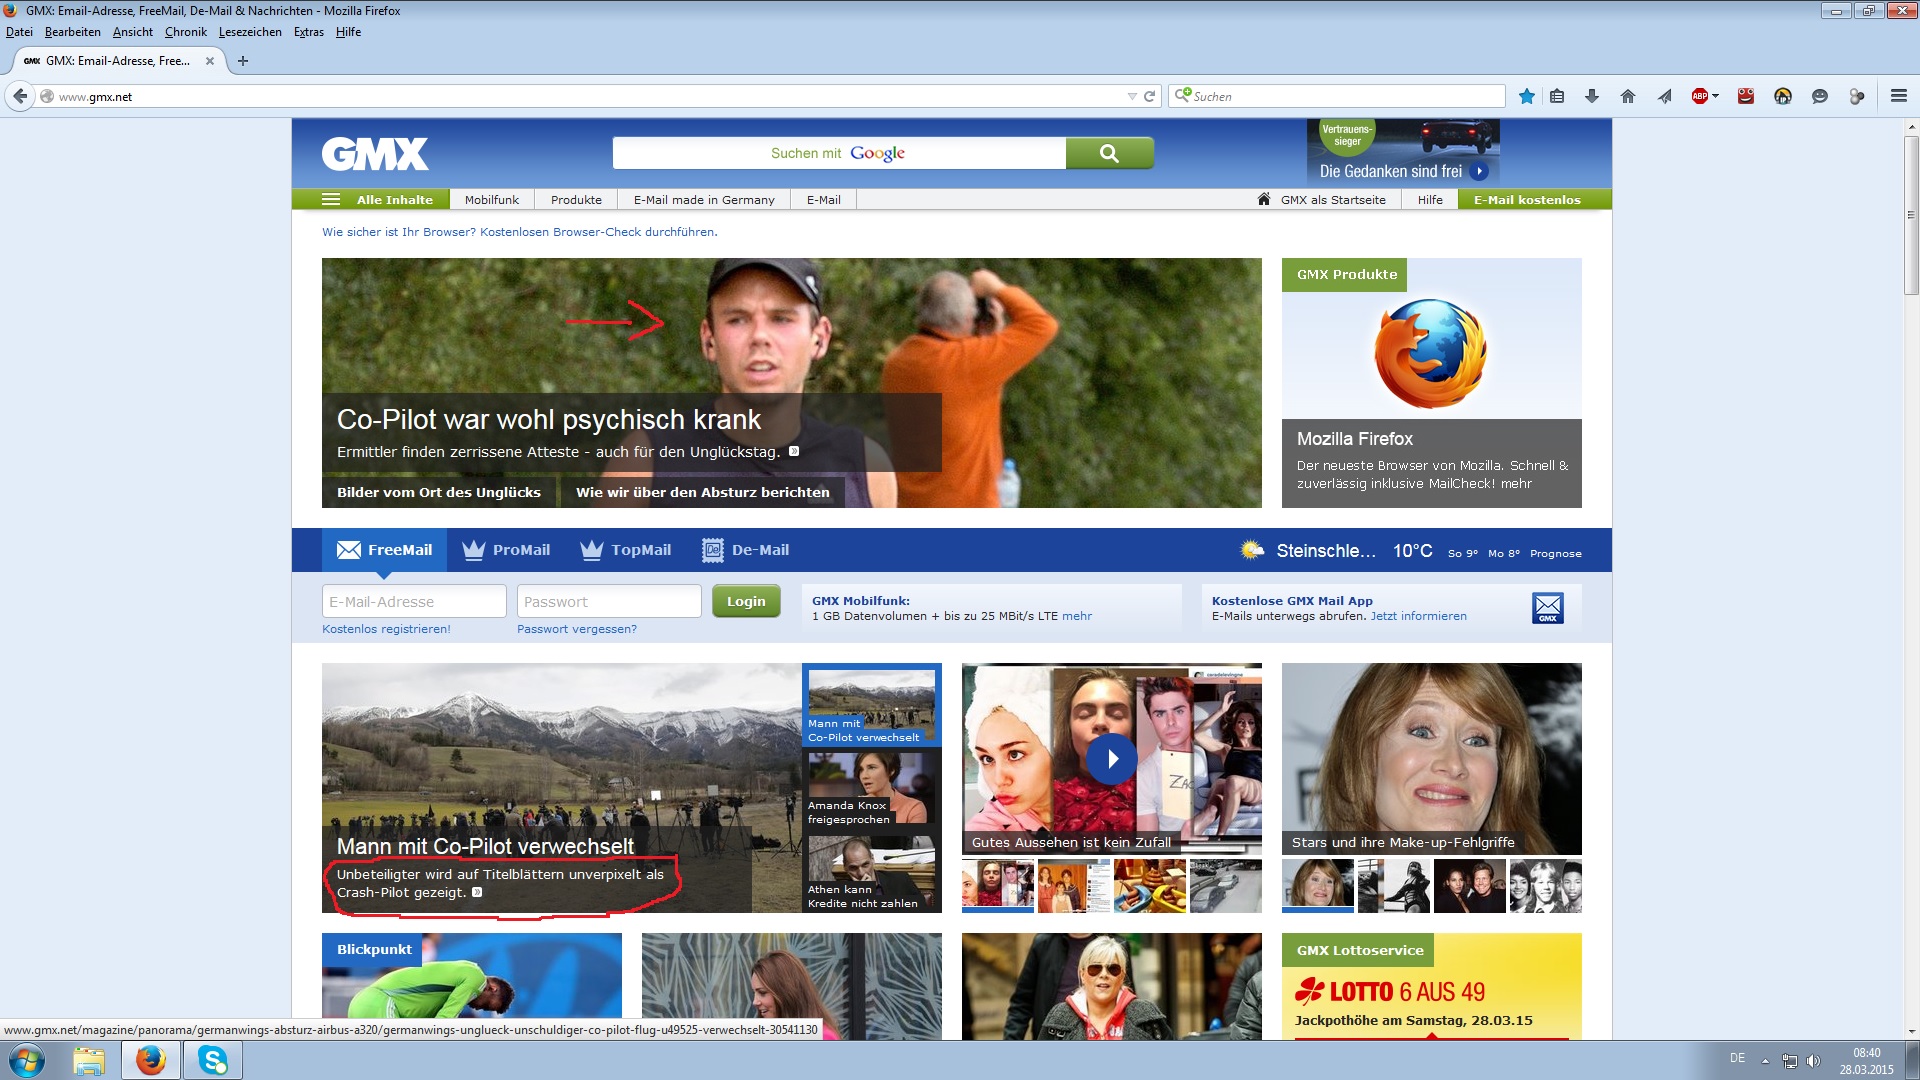Switch to the ProMail tab

(507, 550)
